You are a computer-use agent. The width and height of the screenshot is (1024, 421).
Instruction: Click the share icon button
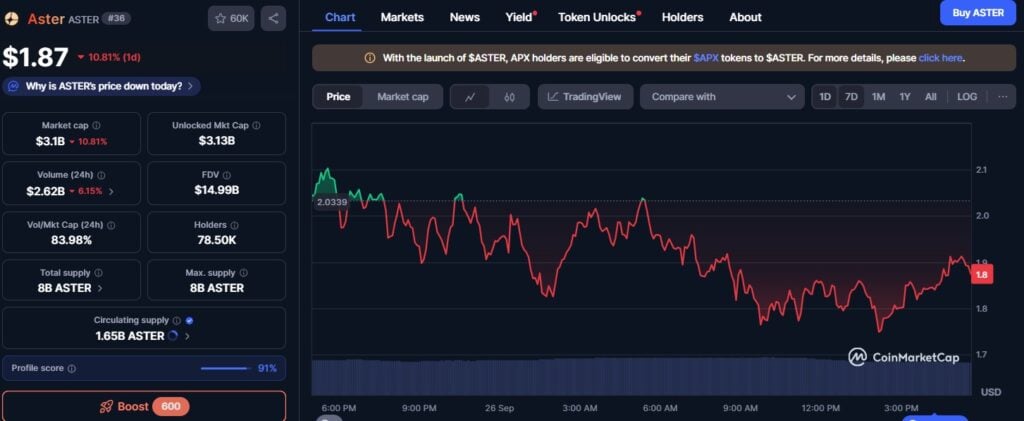(x=273, y=18)
